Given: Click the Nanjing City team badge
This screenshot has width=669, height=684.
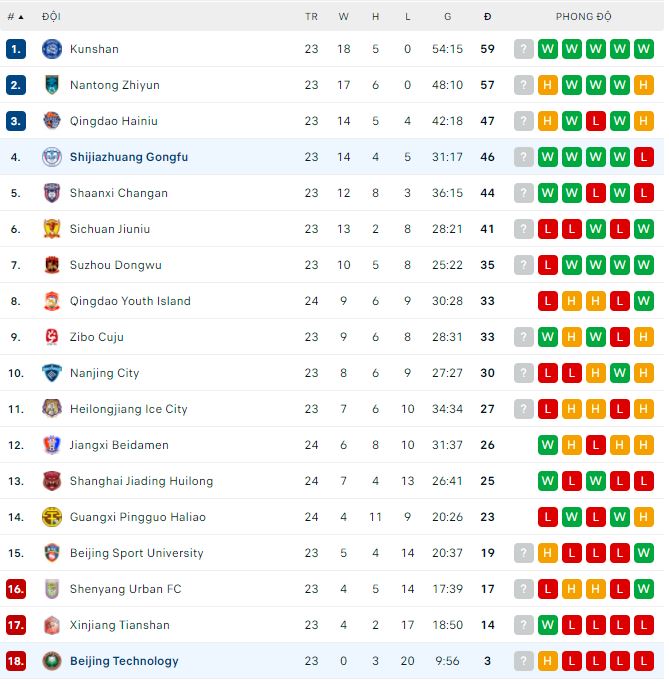Looking at the screenshot, I should (x=52, y=373).
